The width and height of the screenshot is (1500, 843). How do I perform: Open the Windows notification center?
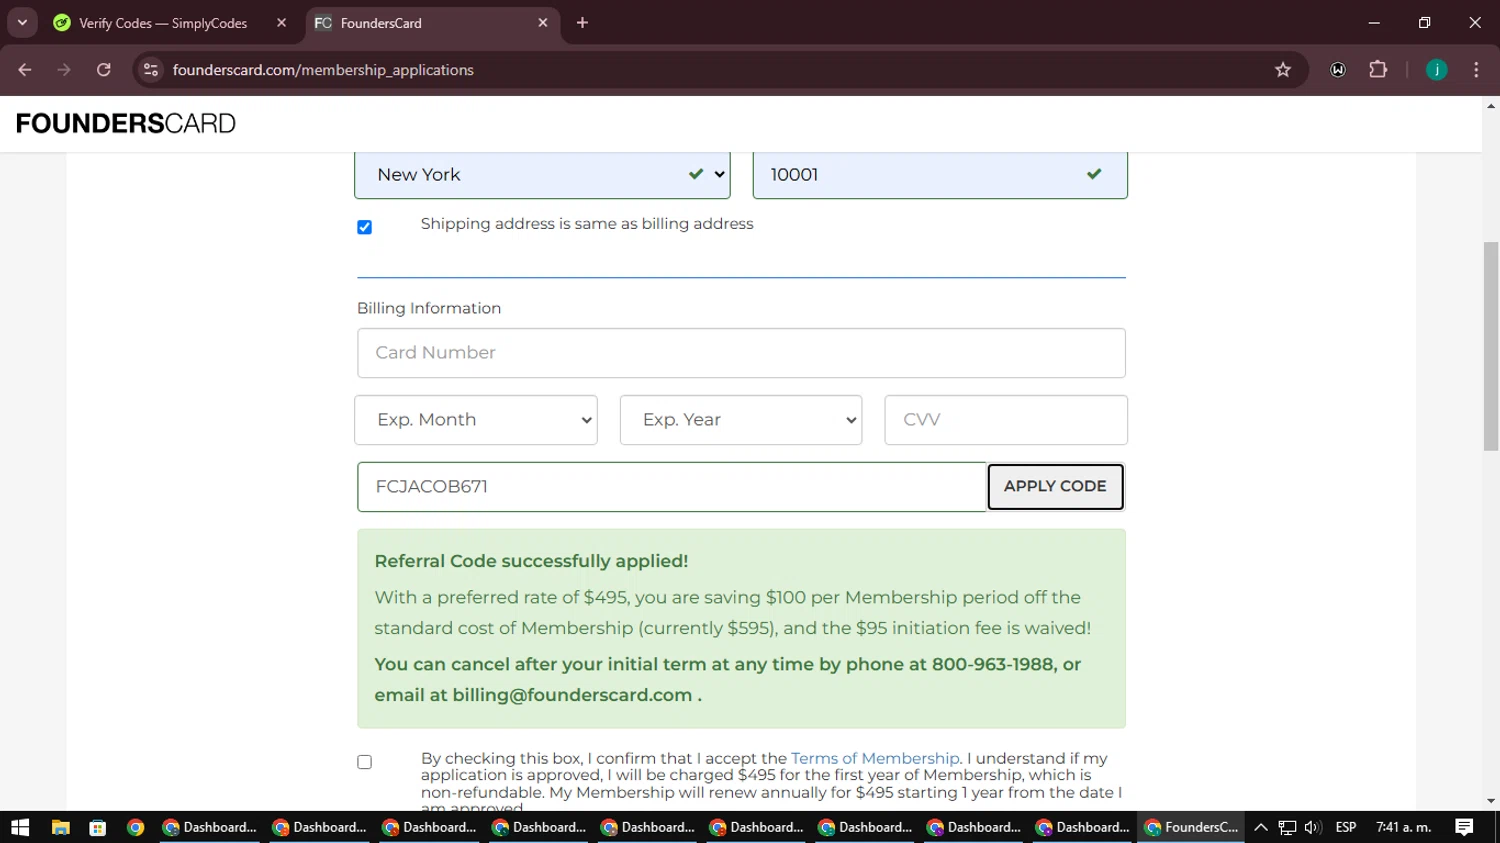click(1464, 827)
